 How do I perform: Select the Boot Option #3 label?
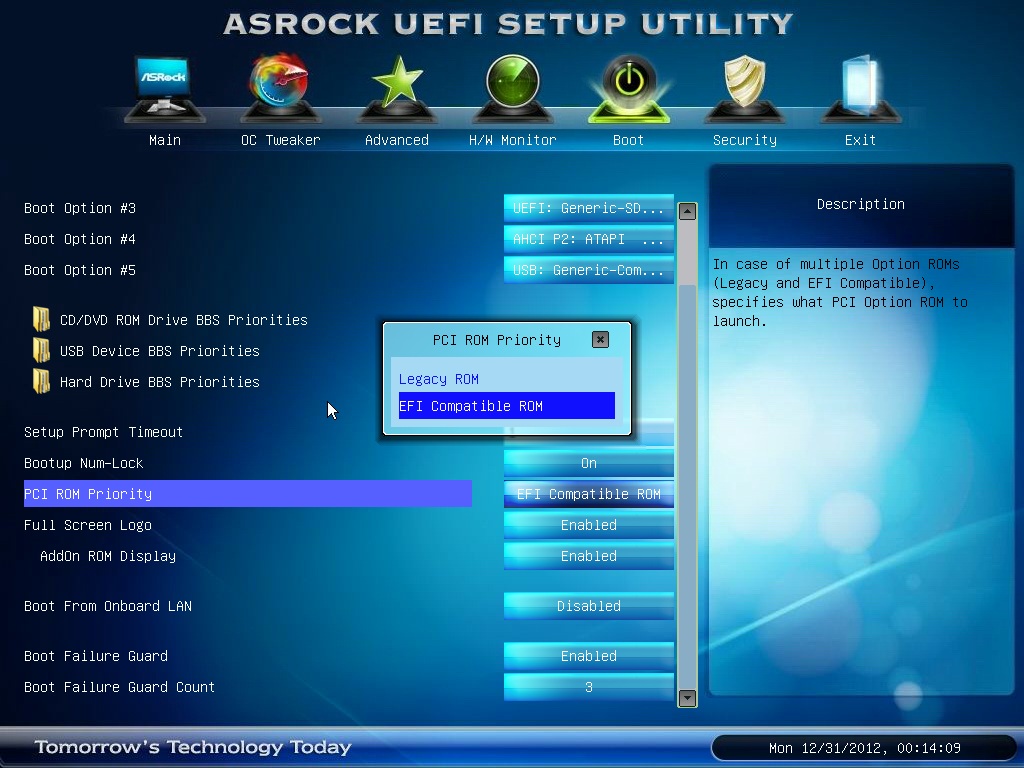point(80,208)
